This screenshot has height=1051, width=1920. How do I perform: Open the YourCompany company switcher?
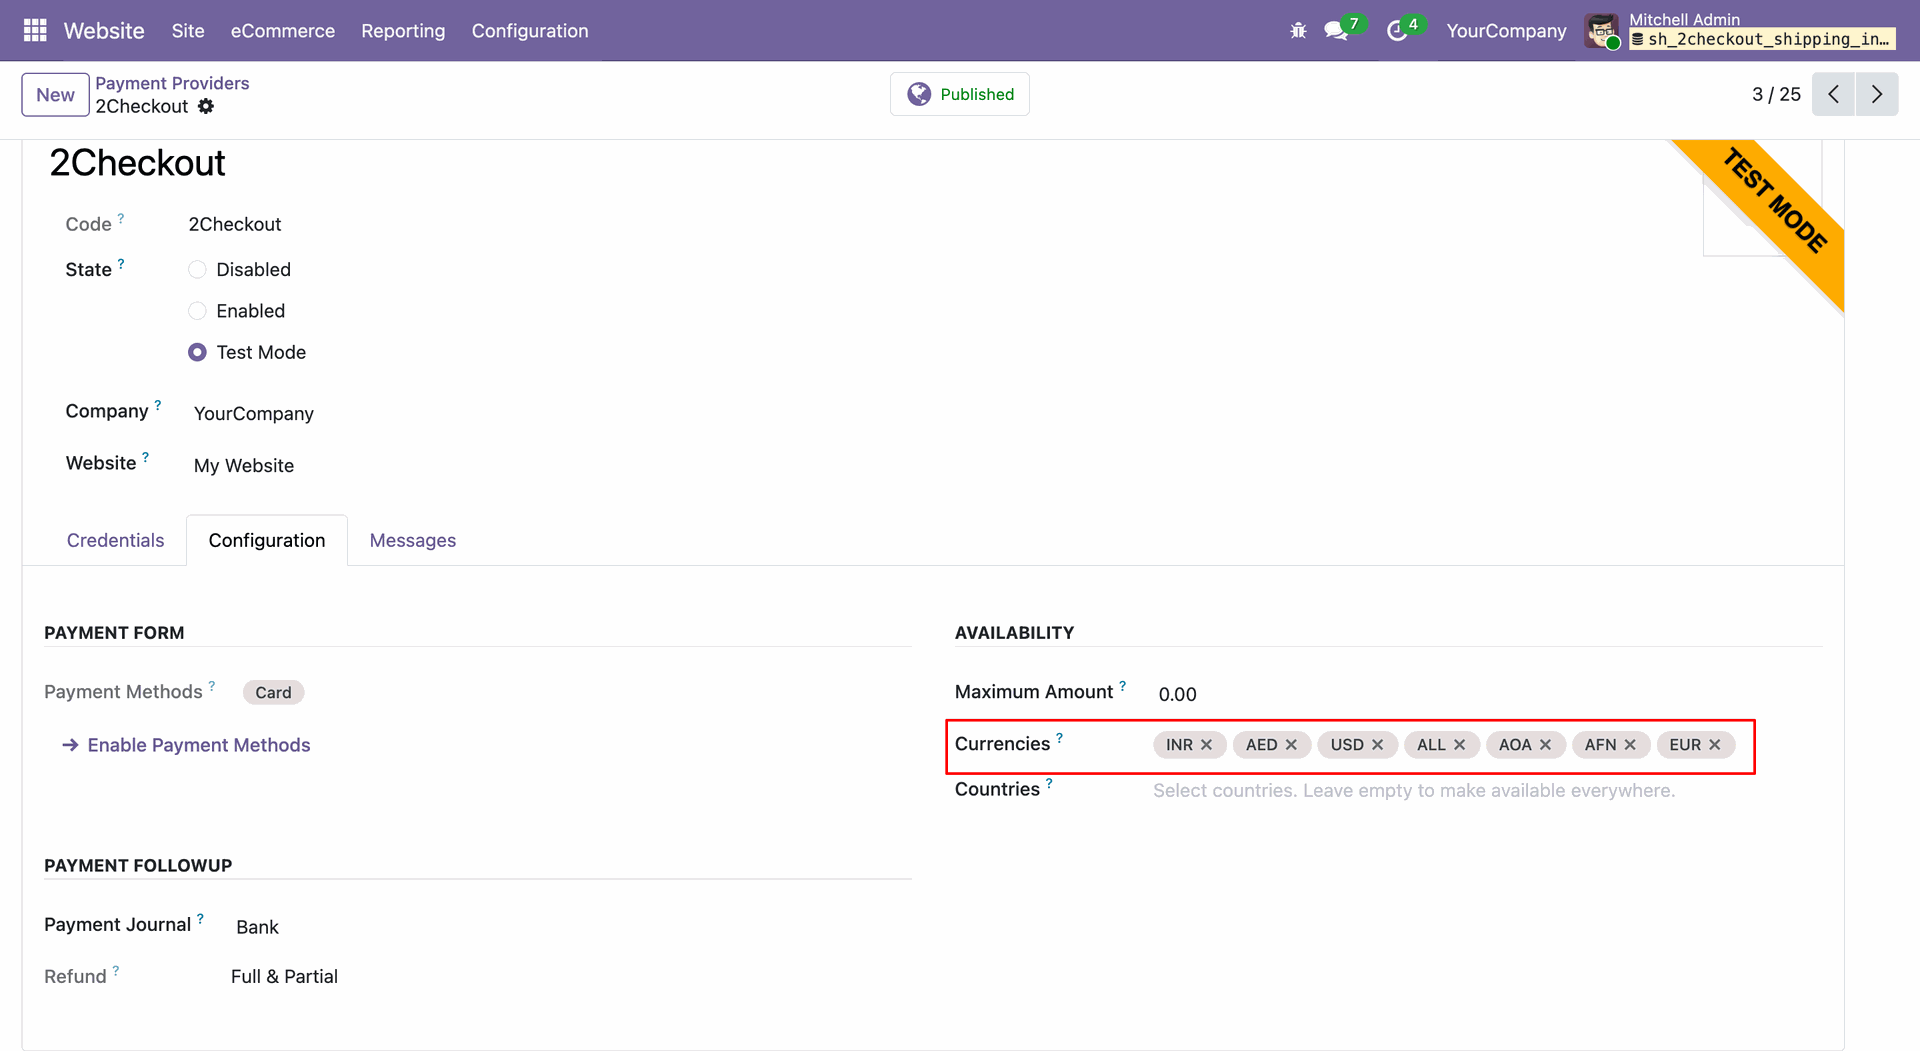coord(1506,31)
